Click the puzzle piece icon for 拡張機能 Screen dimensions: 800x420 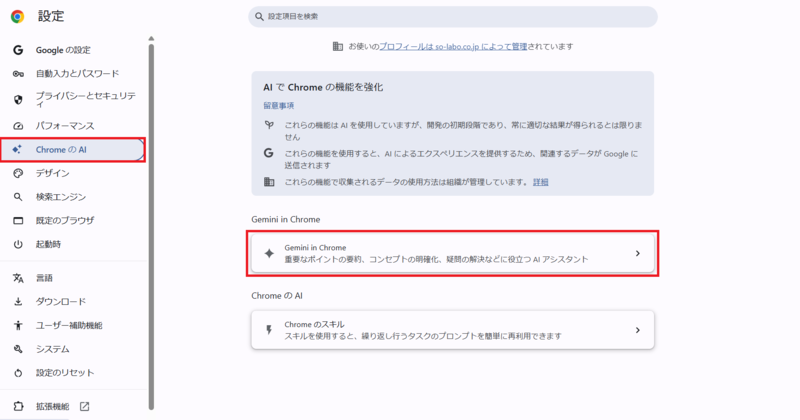[x=18, y=407]
